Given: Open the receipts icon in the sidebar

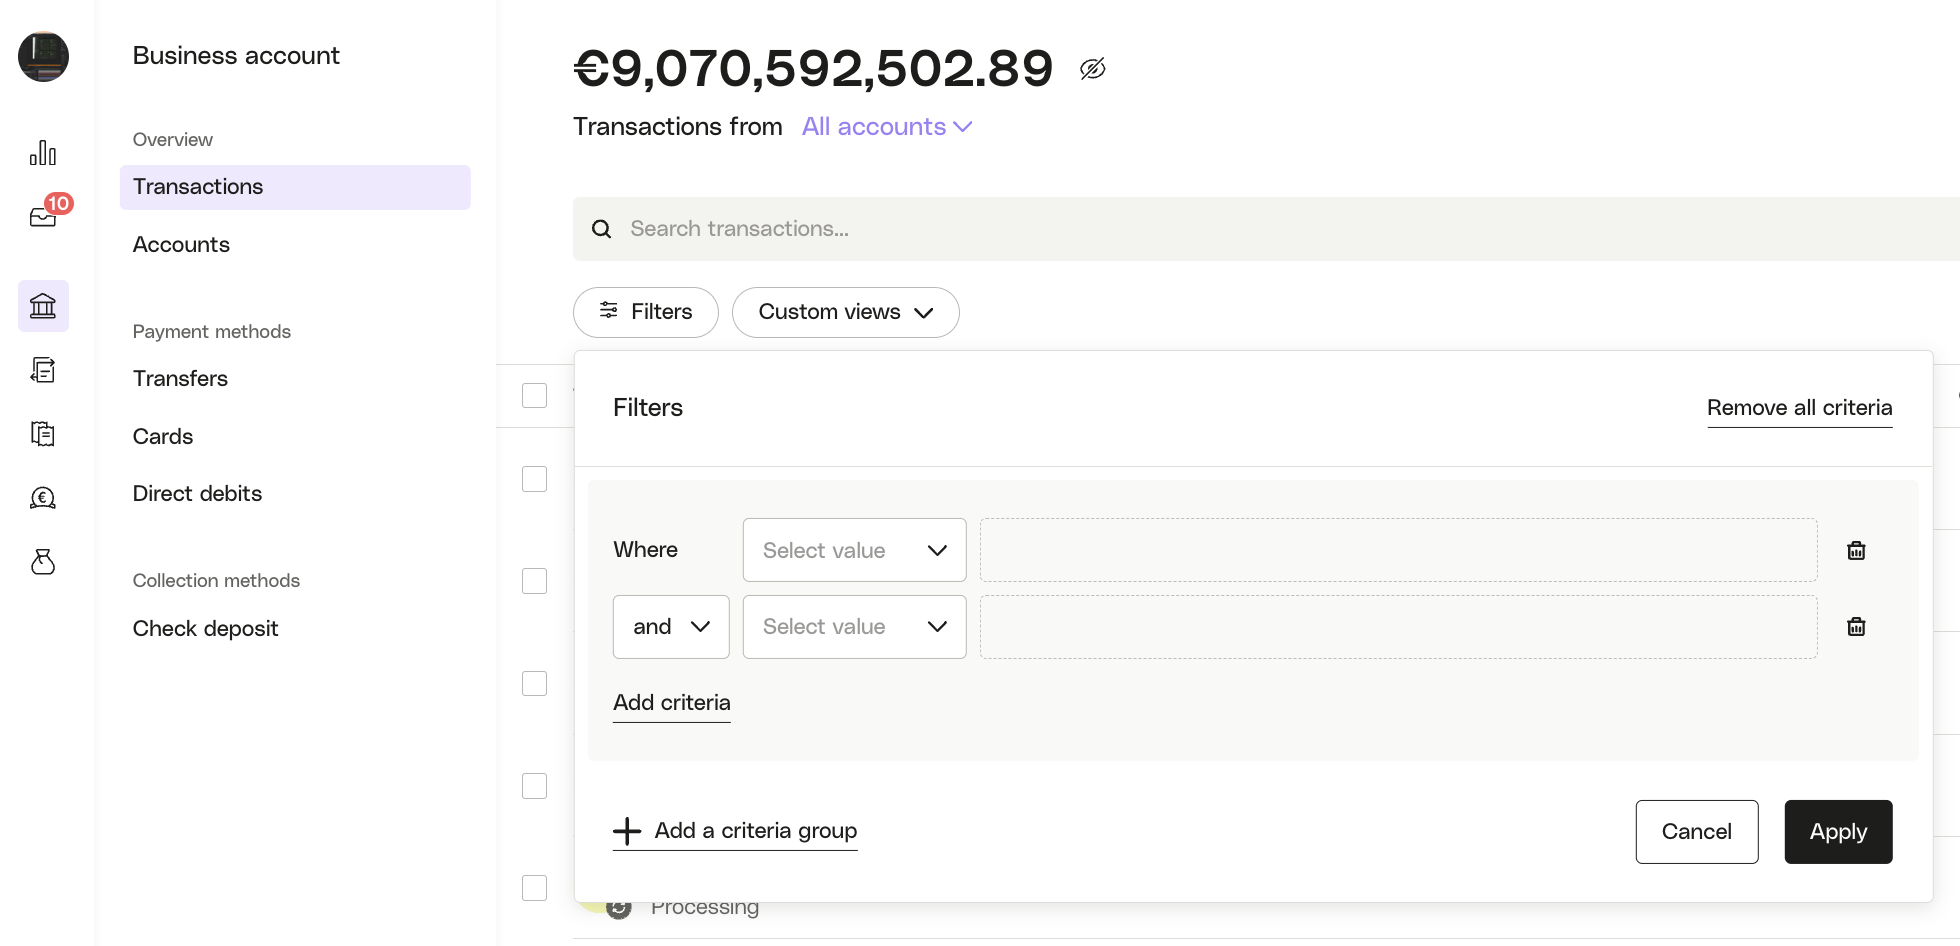Looking at the screenshot, I should (x=43, y=434).
